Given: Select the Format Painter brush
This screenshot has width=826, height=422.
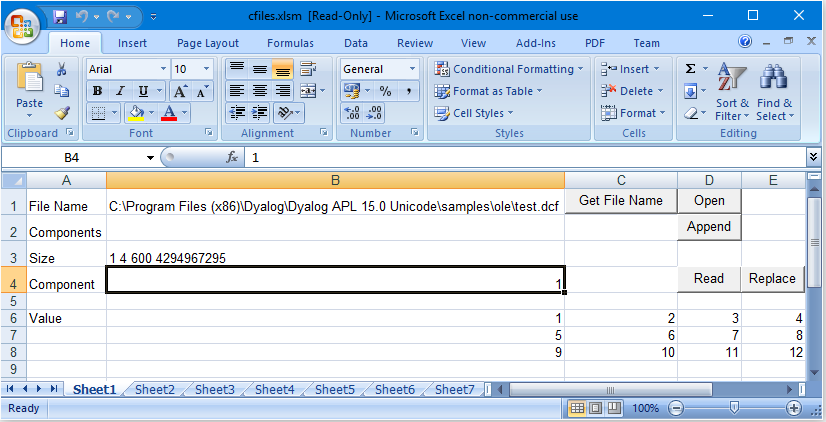Looking at the screenshot, I should click(x=62, y=113).
